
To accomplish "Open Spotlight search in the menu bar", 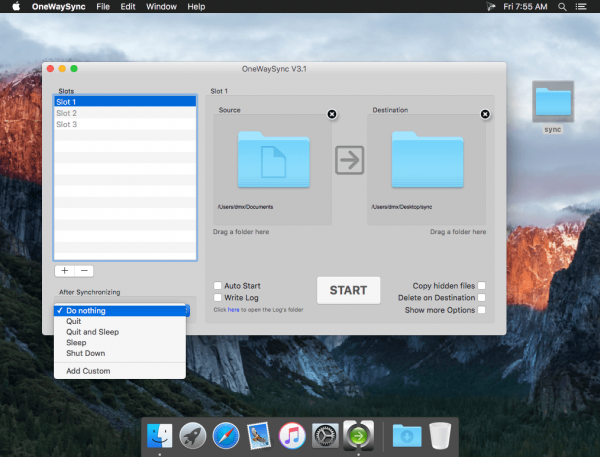I will pos(562,7).
